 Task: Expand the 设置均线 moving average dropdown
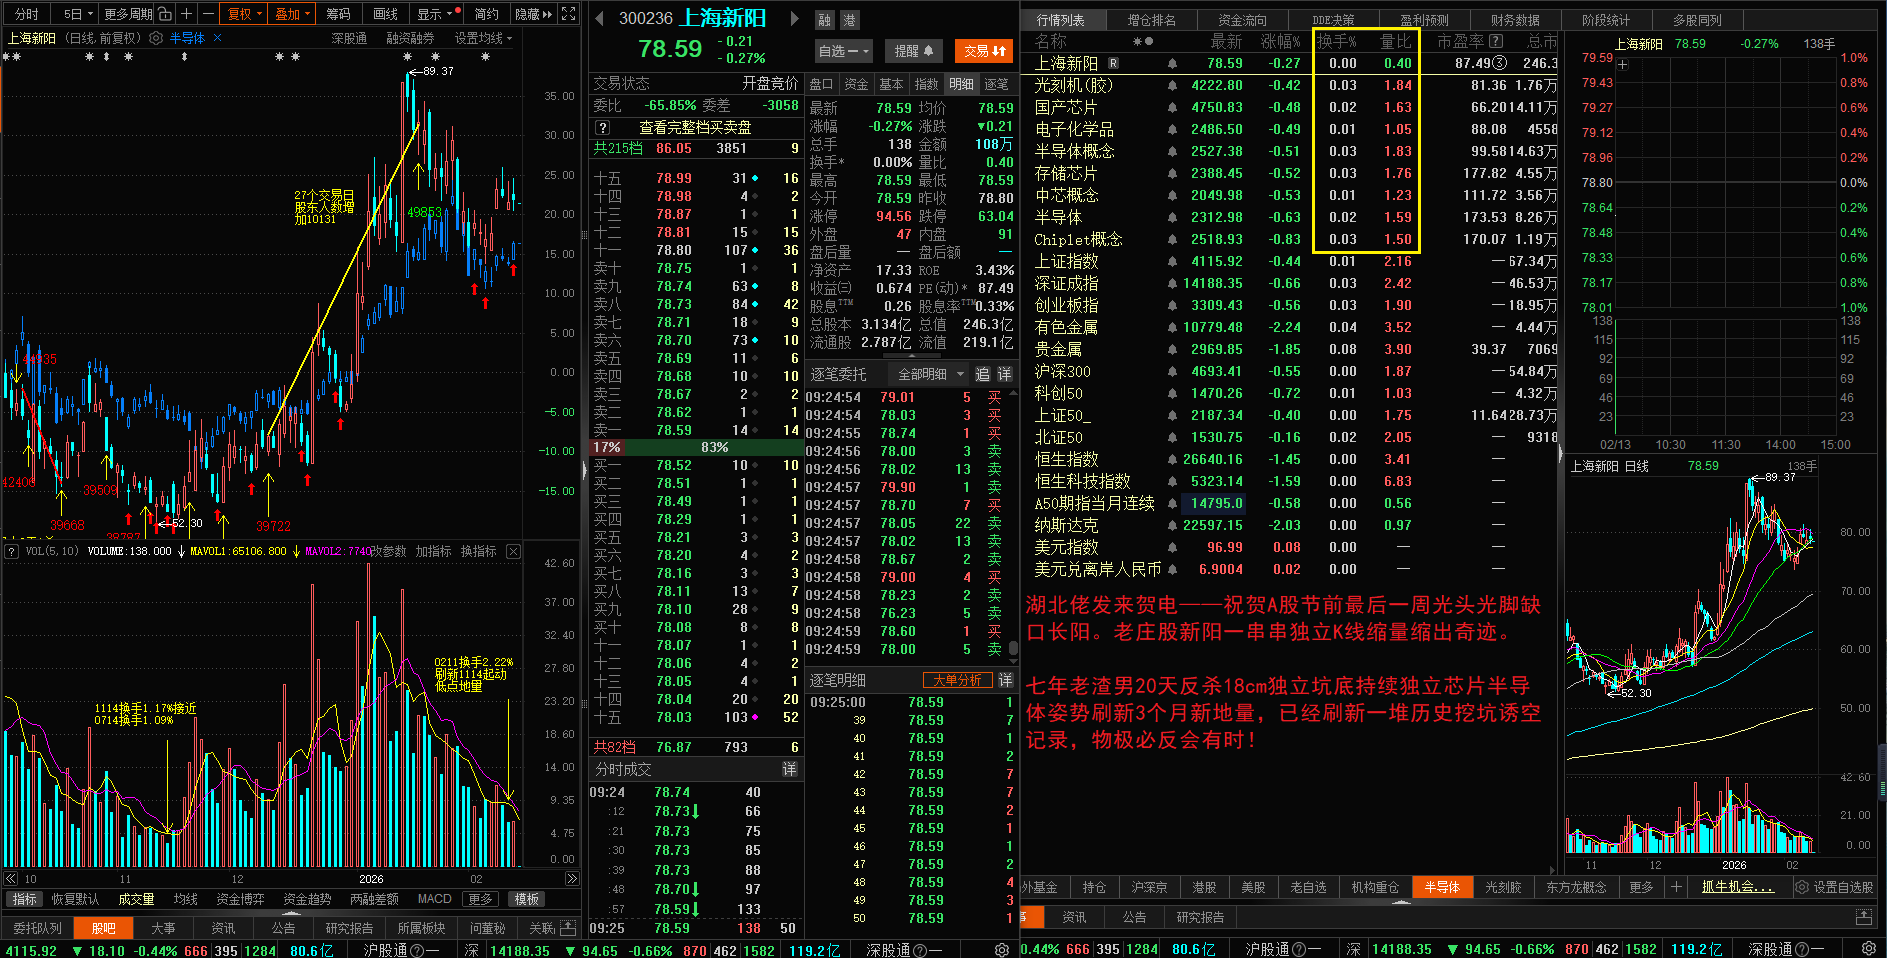tap(483, 38)
